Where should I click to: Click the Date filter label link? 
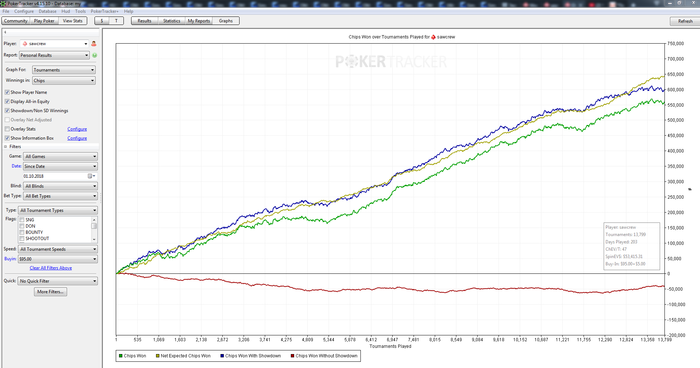coord(17,166)
